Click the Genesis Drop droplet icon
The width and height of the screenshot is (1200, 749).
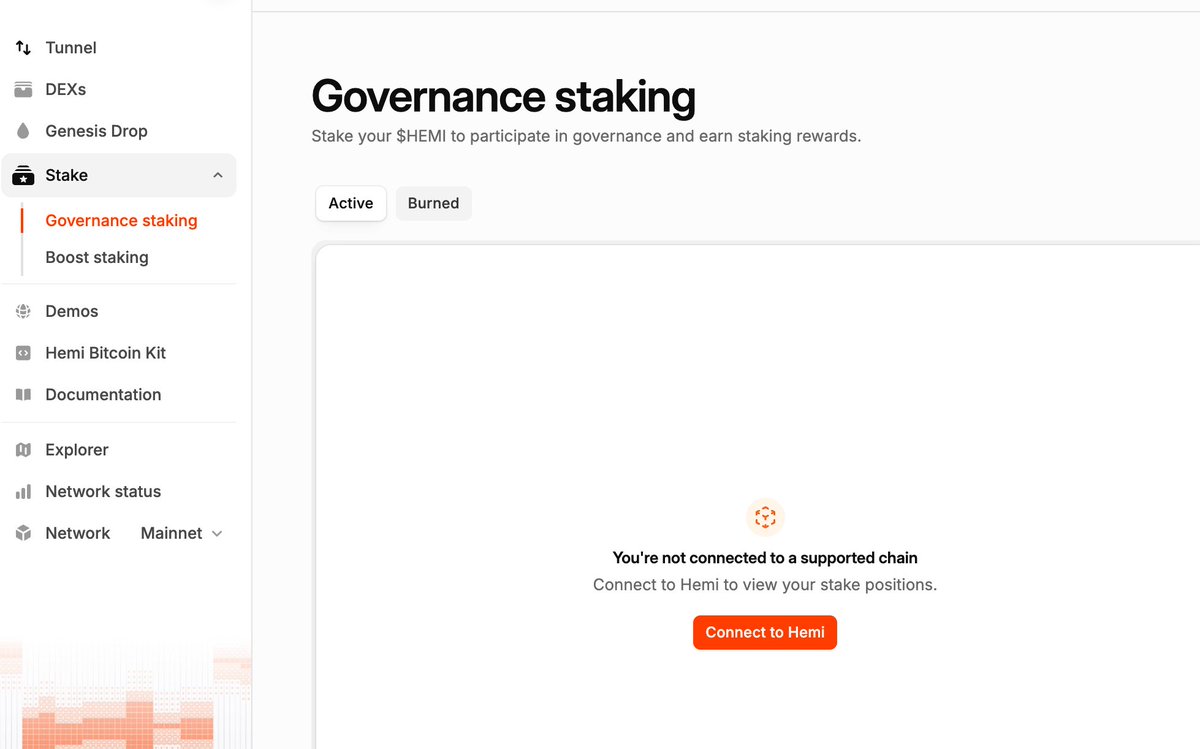23,131
